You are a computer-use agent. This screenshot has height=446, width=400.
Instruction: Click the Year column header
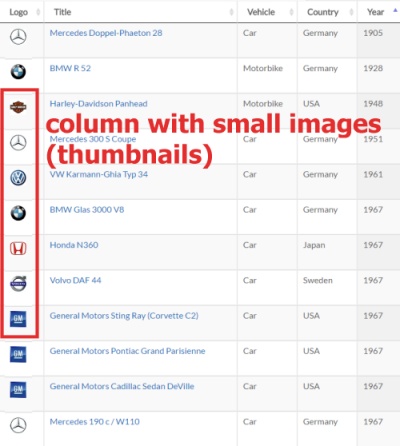[x=378, y=12]
